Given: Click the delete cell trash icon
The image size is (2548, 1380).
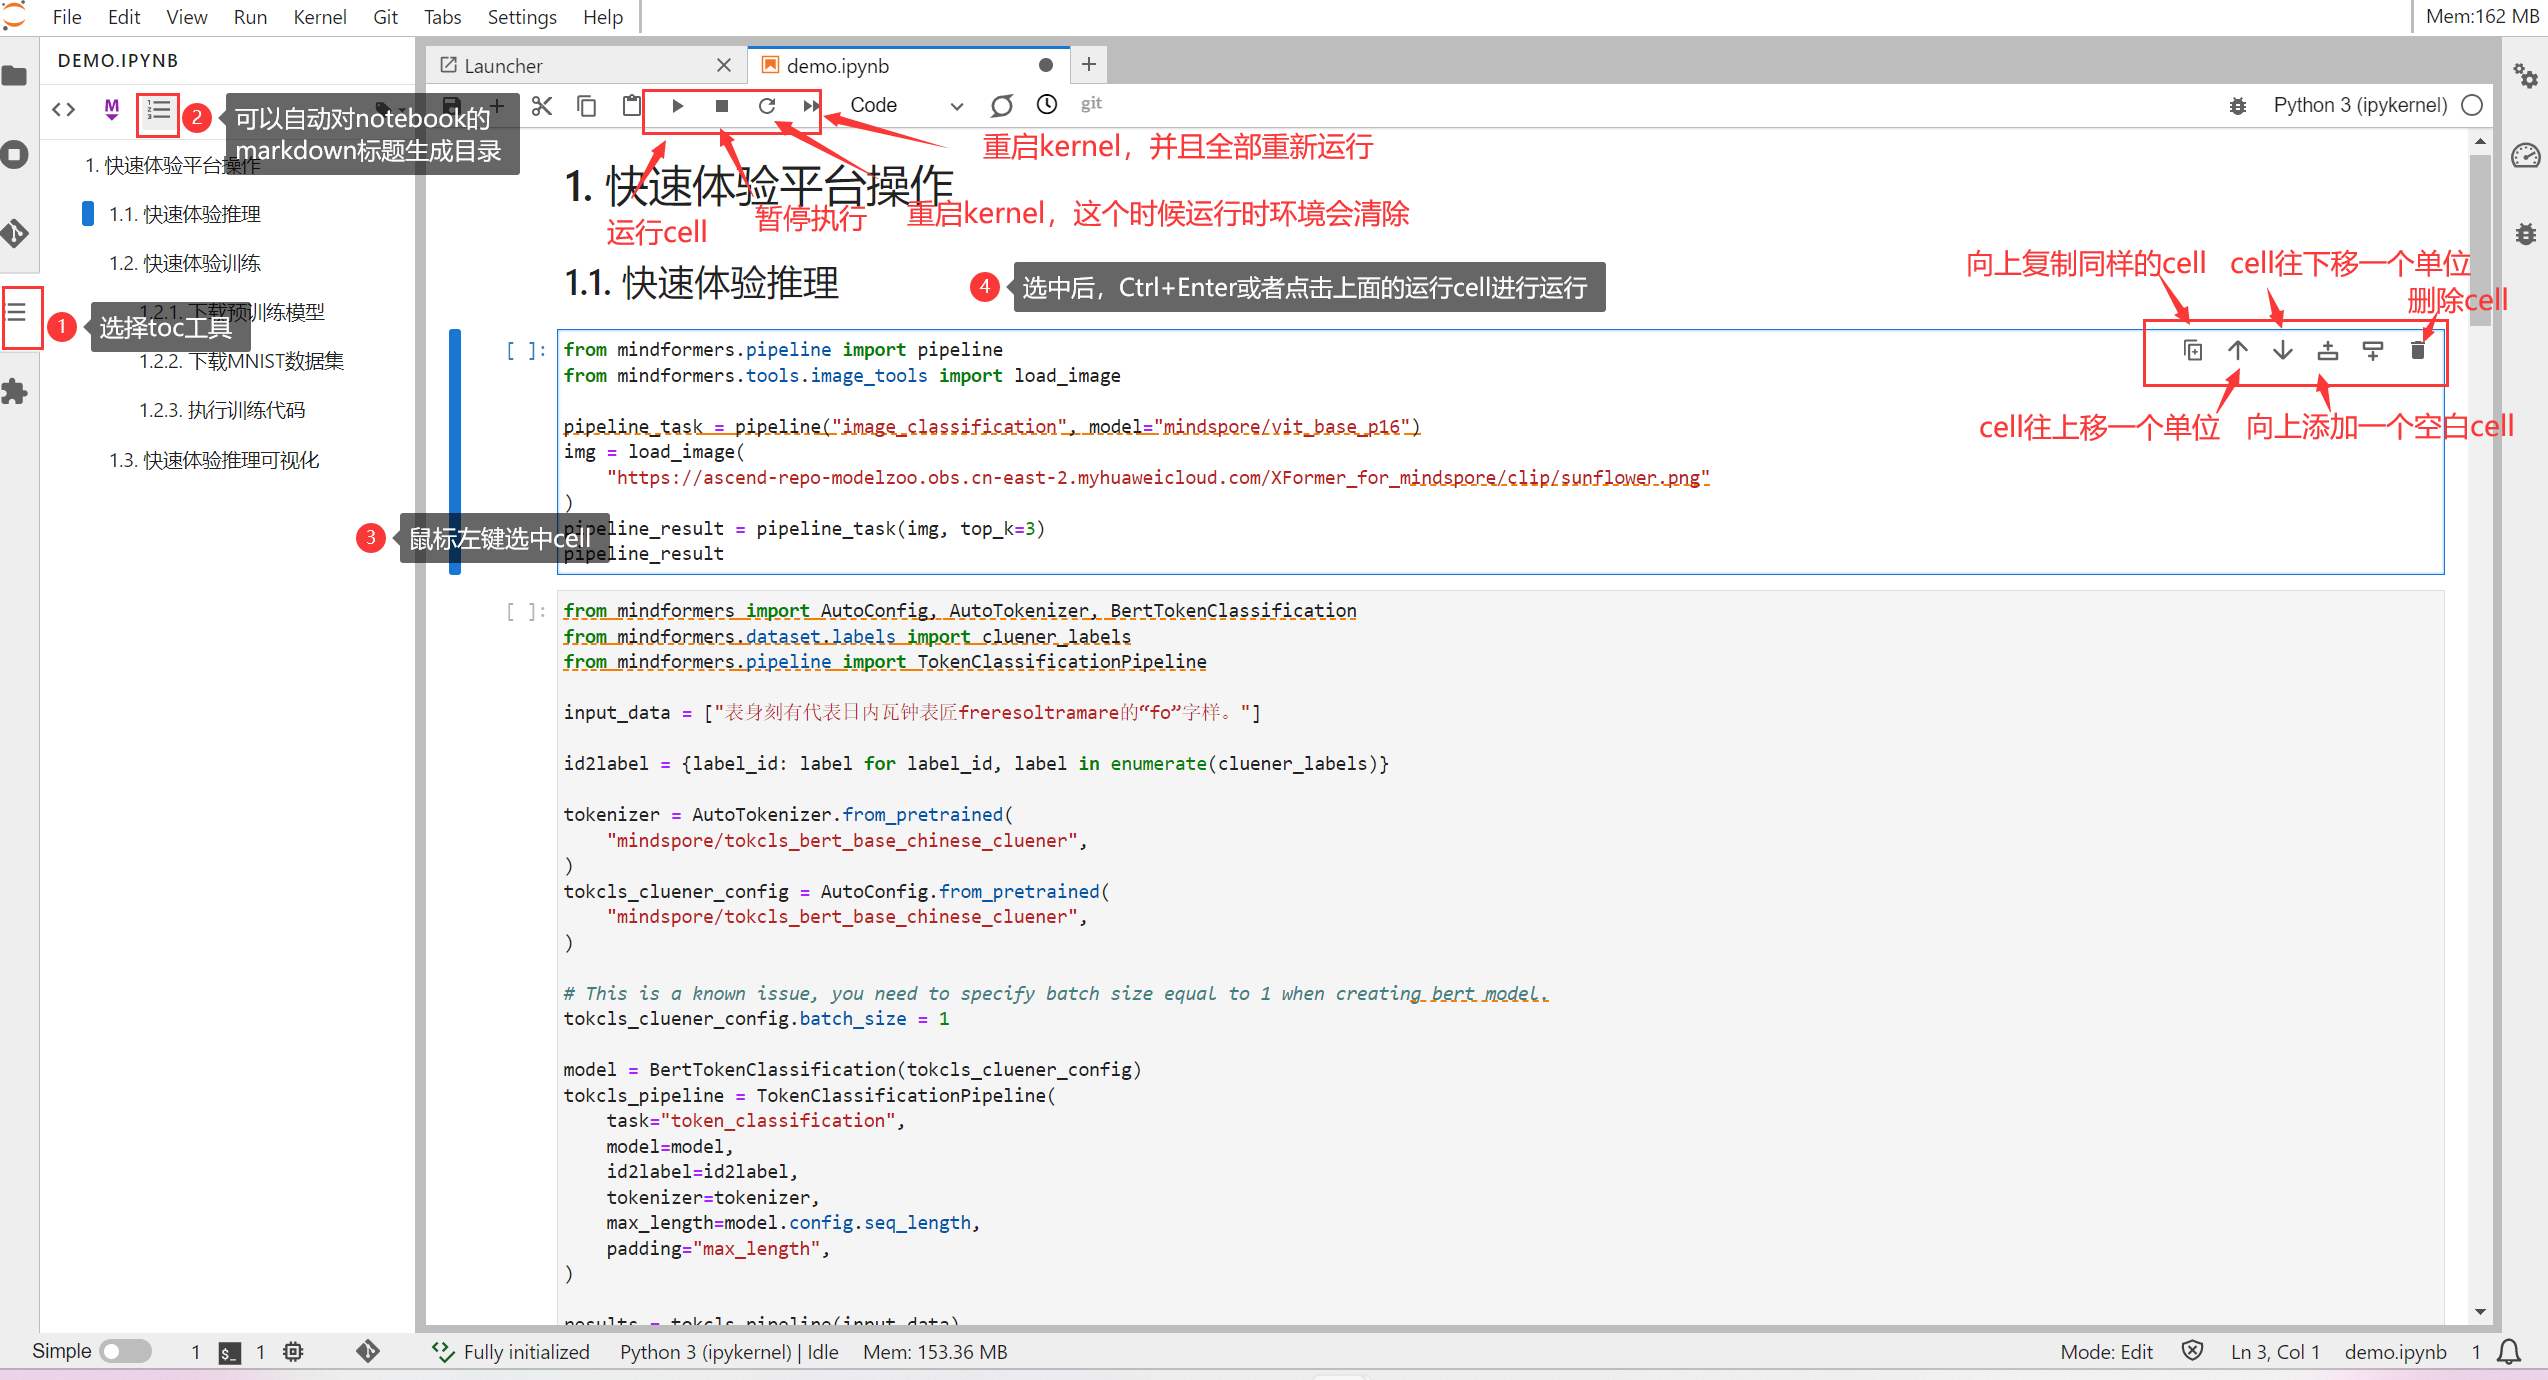Looking at the screenshot, I should [2418, 350].
